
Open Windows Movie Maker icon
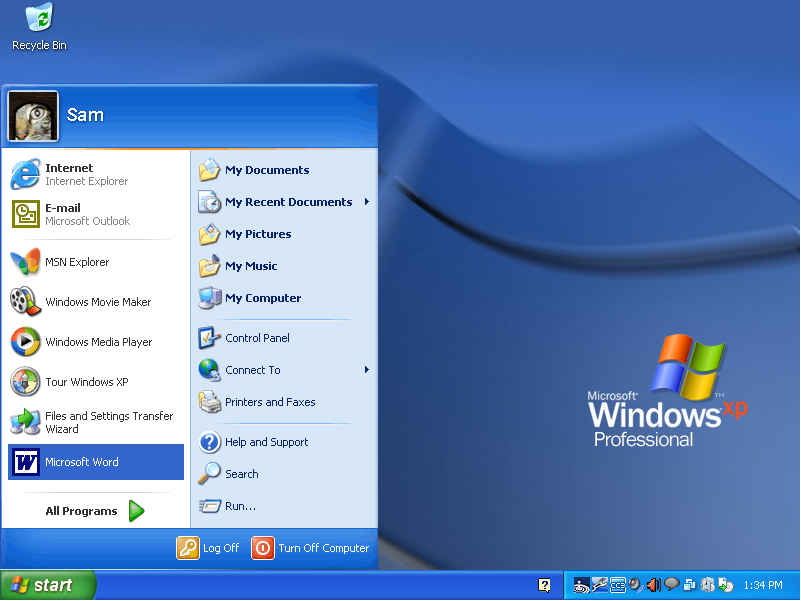(25, 302)
